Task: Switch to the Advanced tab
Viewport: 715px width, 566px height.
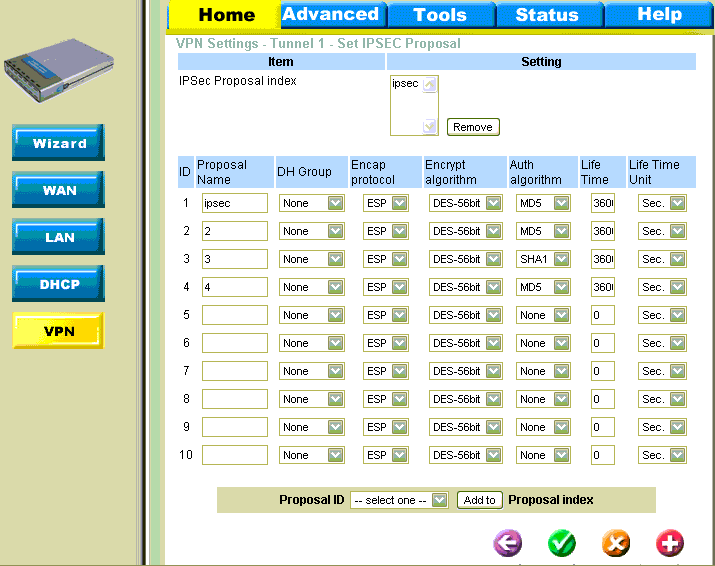Action: click(330, 14)
